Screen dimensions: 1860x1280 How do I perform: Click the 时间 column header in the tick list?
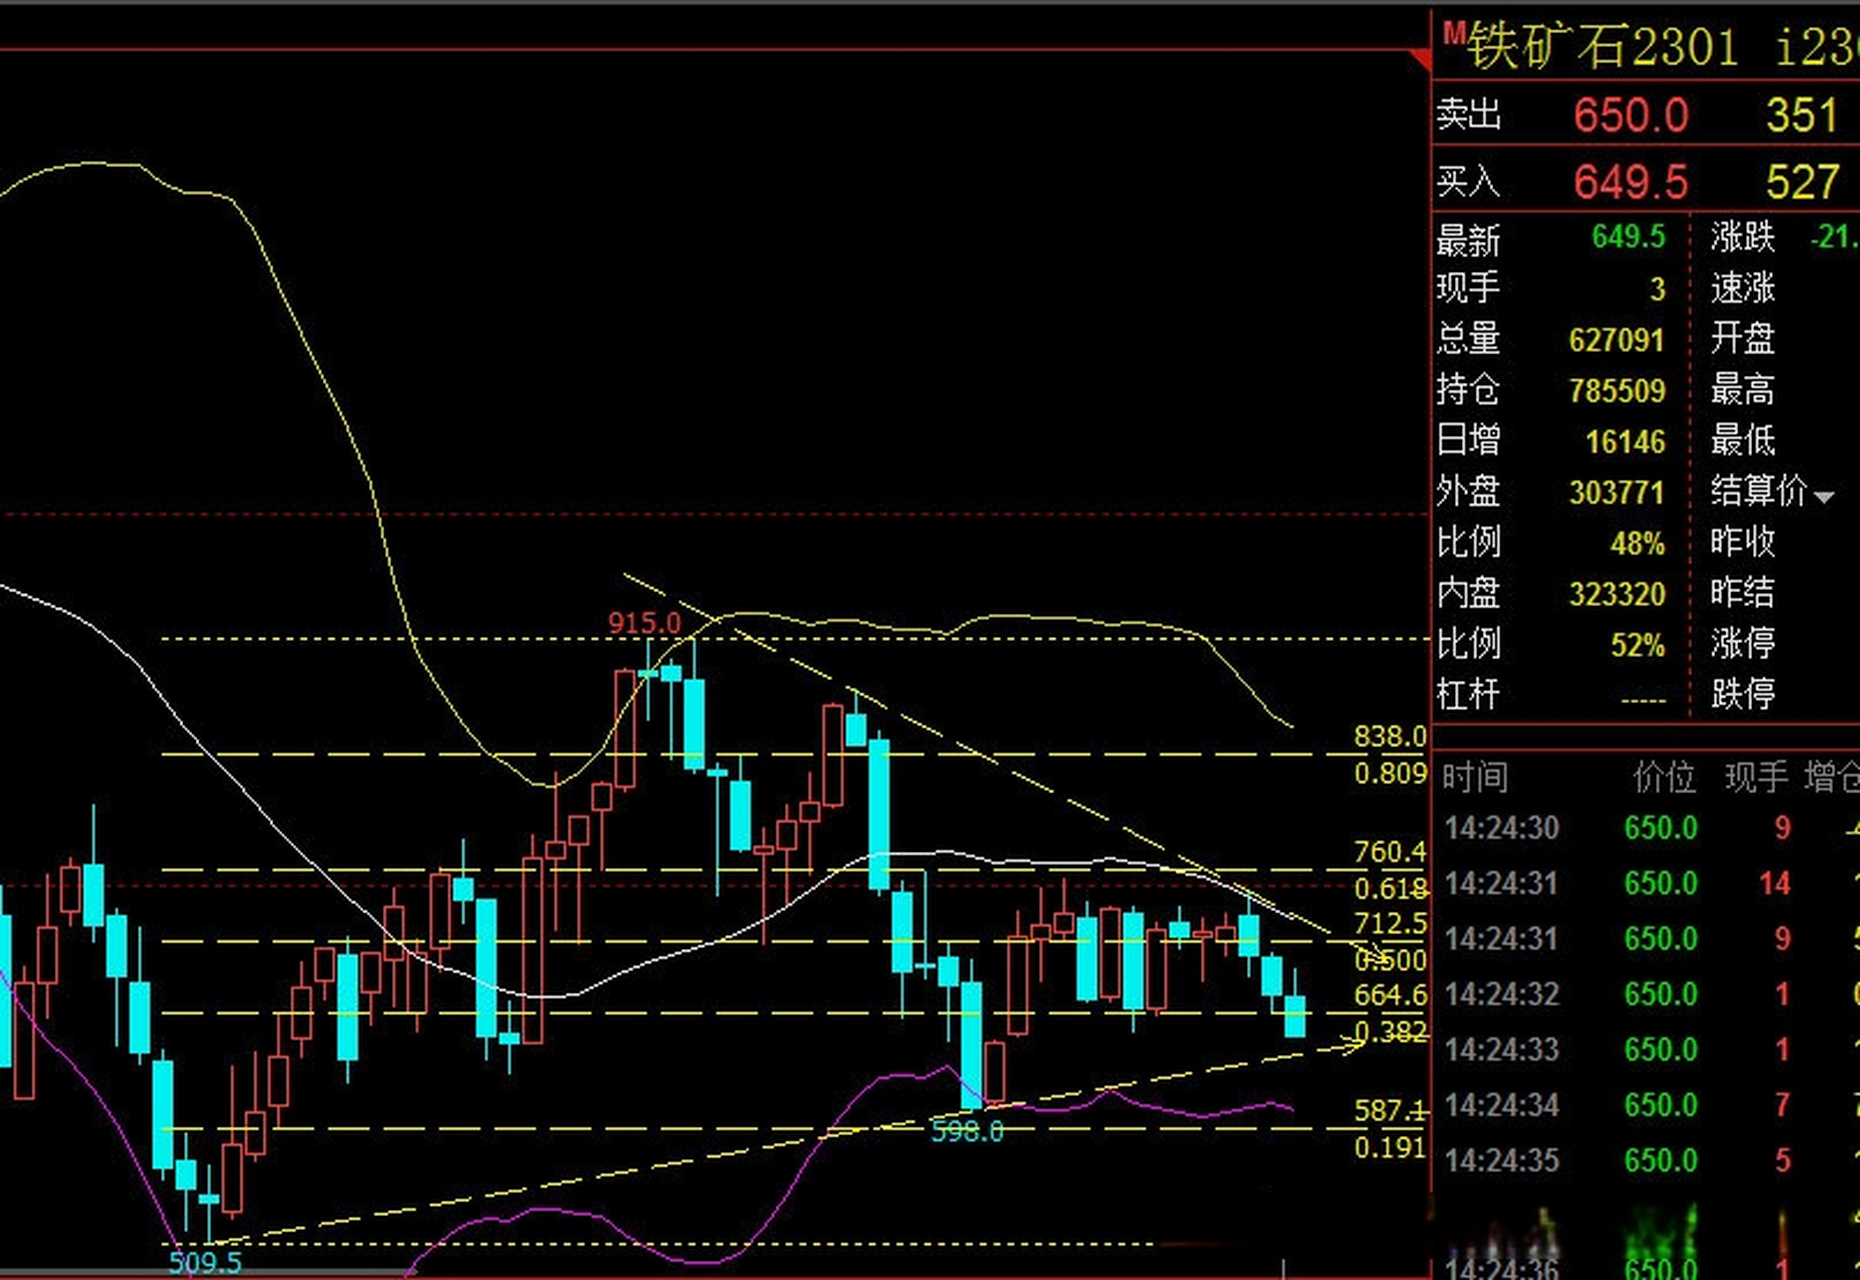click(x=1475, y=777)
